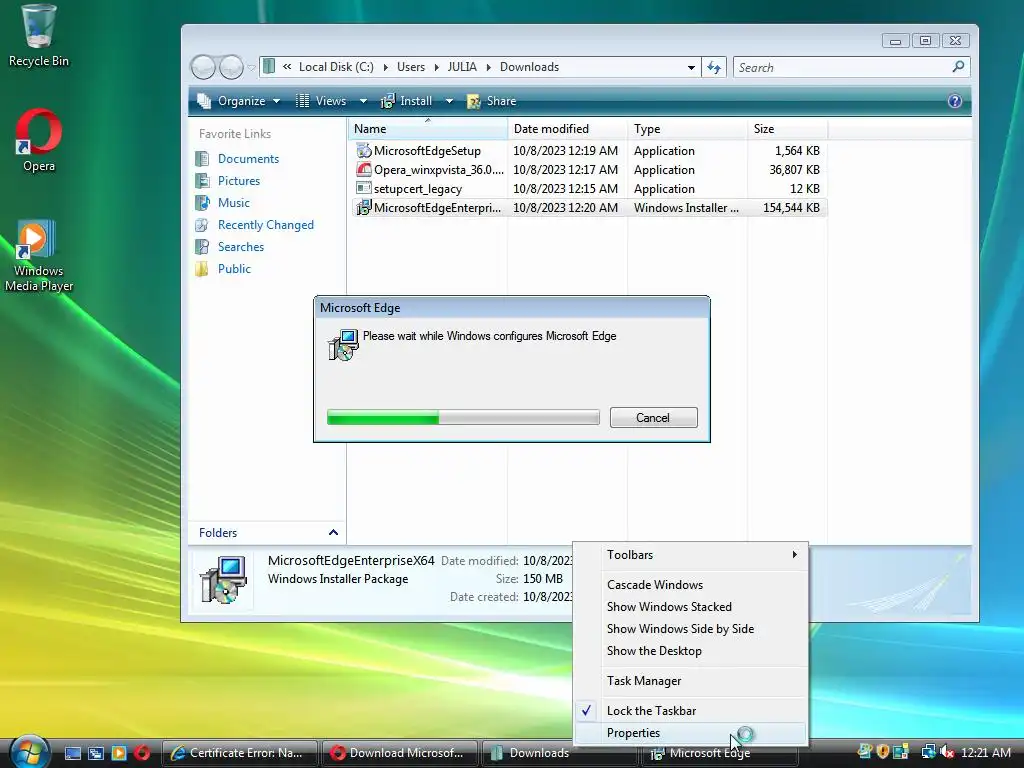The height and width of the screenshot is (768, 1024).
Task: Expand the Folders pane chevron
Action: click(333, 533)
